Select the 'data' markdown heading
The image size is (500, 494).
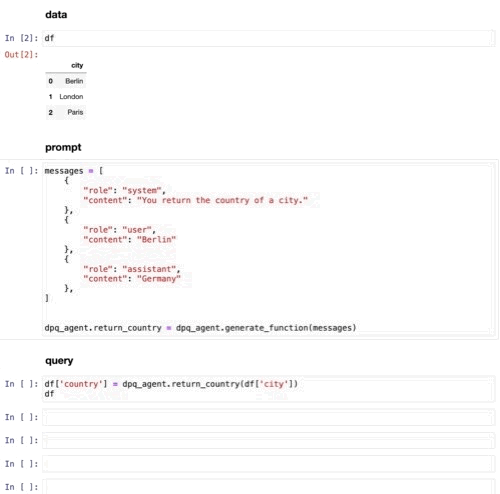tap(56, 15)
